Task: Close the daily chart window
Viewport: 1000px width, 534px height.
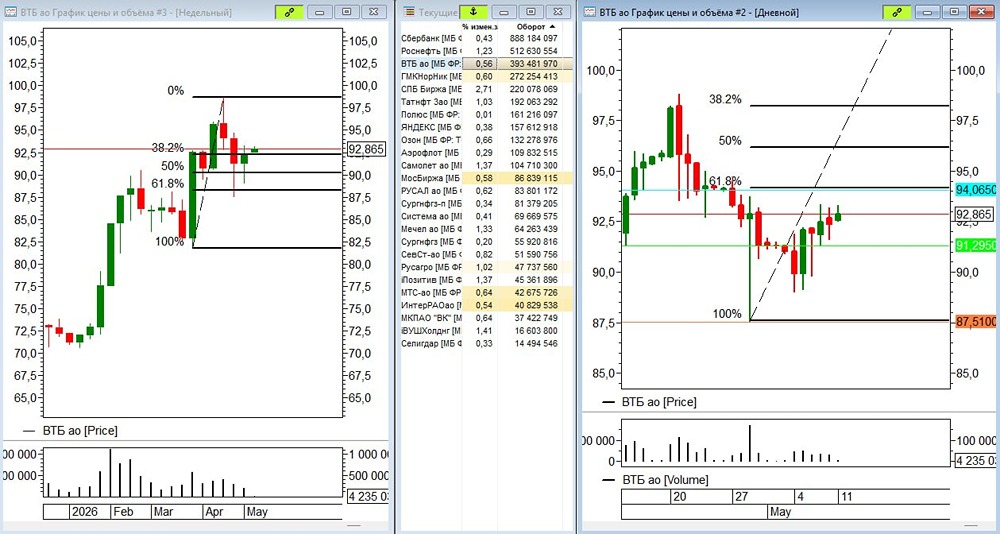Action: 983,12
